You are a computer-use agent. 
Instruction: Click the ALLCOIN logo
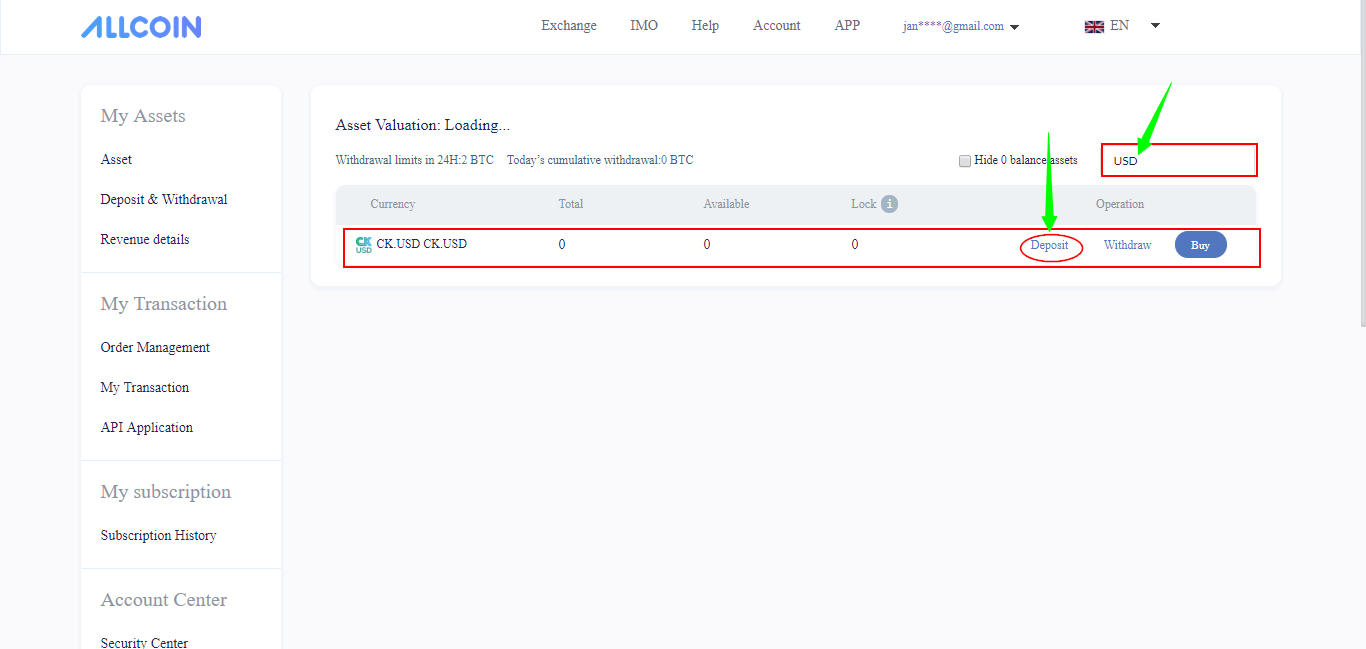(x=141, y=27)
